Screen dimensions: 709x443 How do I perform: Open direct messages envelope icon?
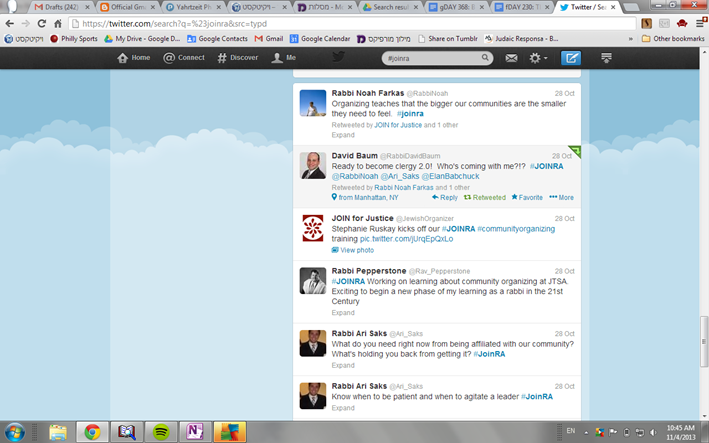click(x=511, y=58)
